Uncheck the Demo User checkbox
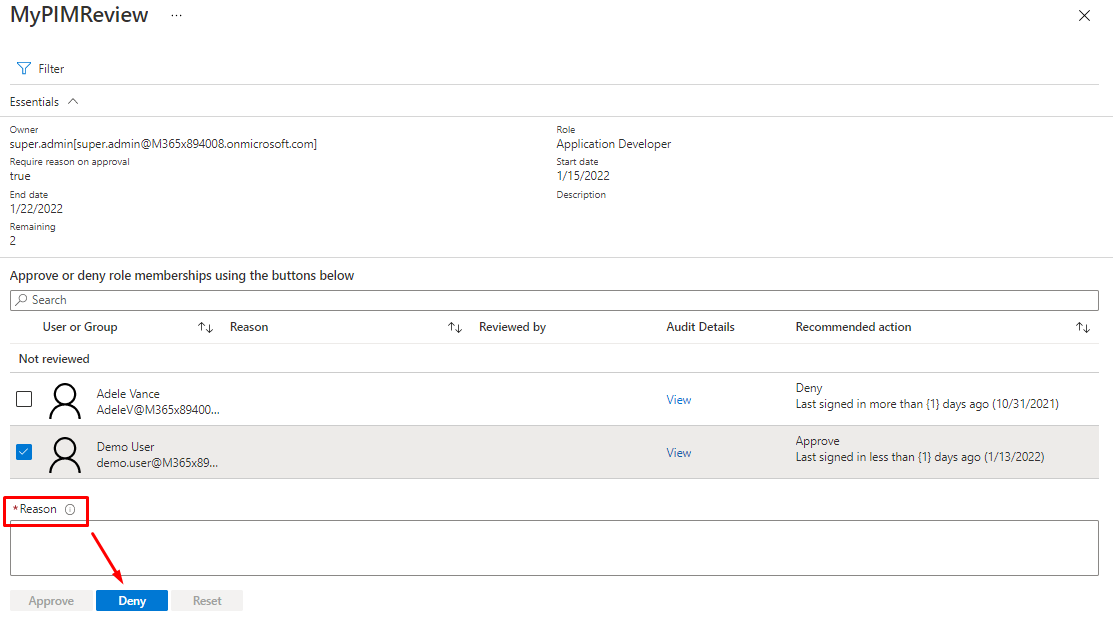This screenshot has width=1113, height=624. click(24, 452)
